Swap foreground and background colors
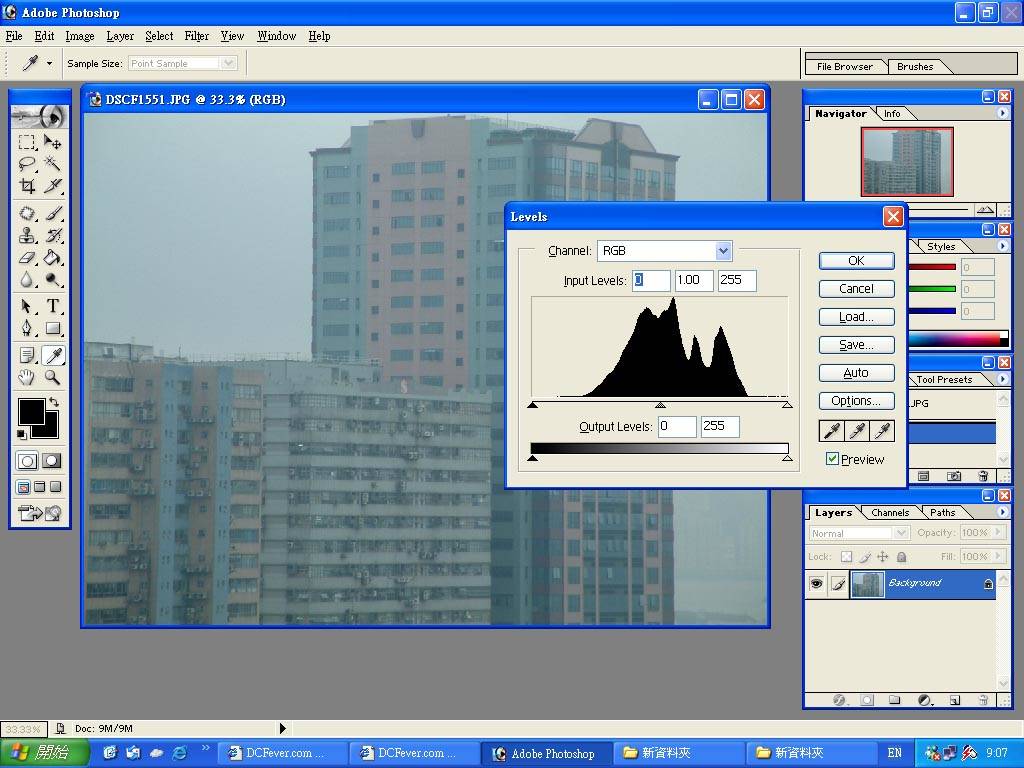Viewport: 1024px width, 768px height. pos(54,402)
